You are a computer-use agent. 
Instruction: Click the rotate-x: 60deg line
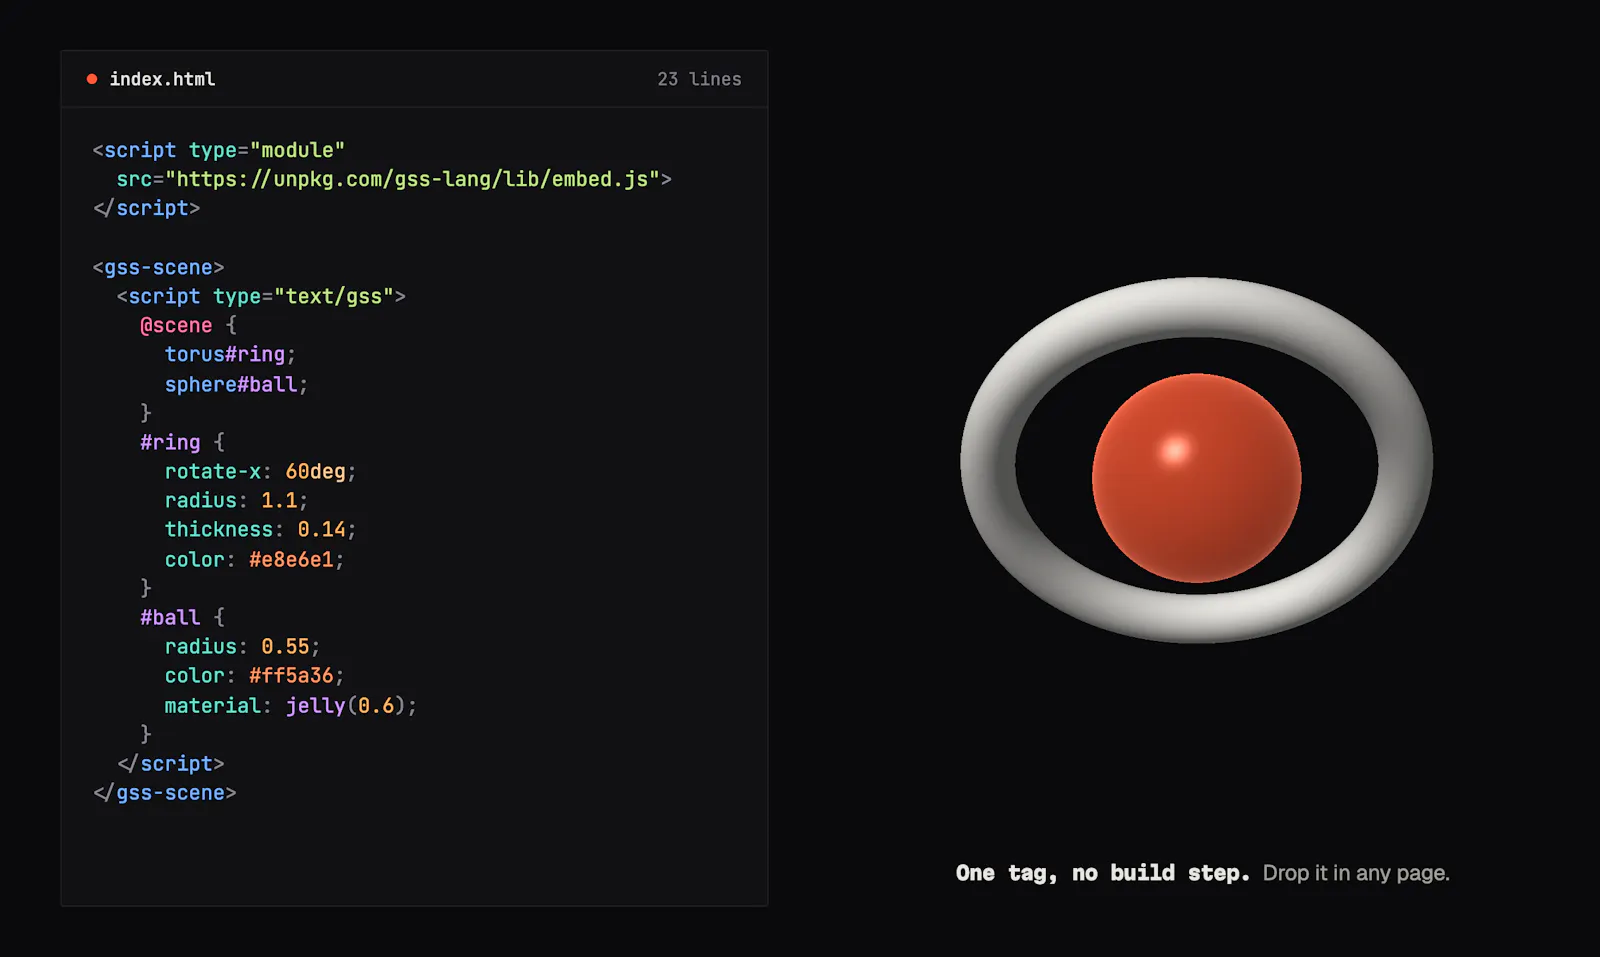point(260,471)
